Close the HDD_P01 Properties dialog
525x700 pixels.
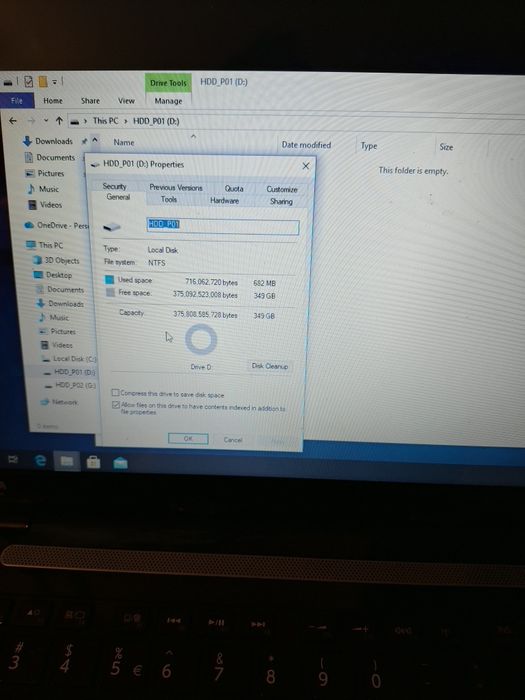(x=306, y=166)
